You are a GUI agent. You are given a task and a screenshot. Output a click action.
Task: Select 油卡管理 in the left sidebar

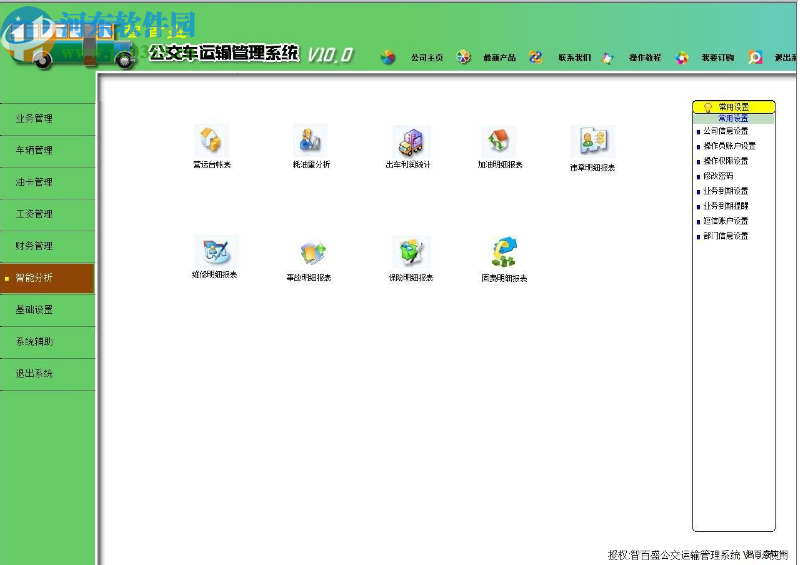coord(47,183)
